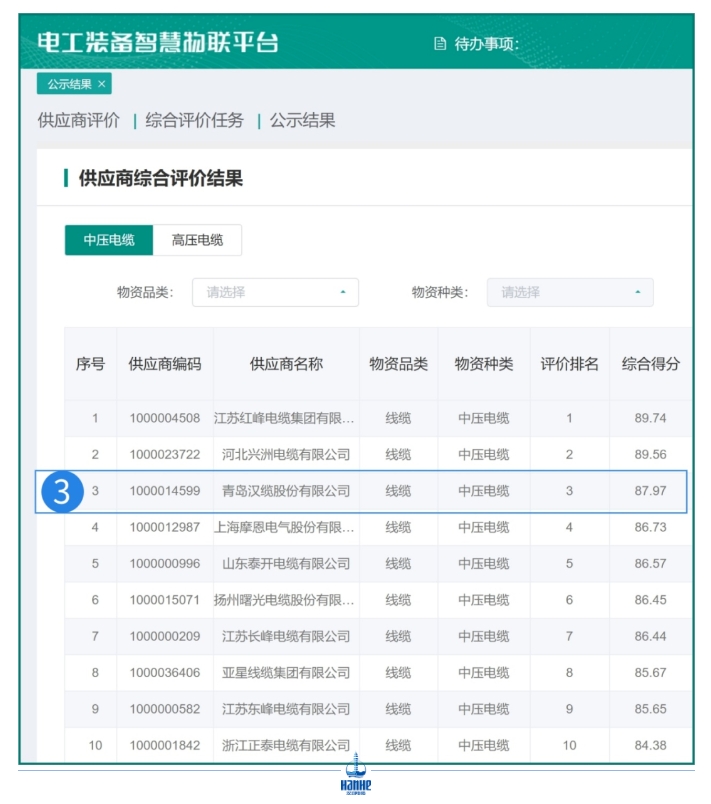Open the 物资品类 dropdown

[274, 293]
